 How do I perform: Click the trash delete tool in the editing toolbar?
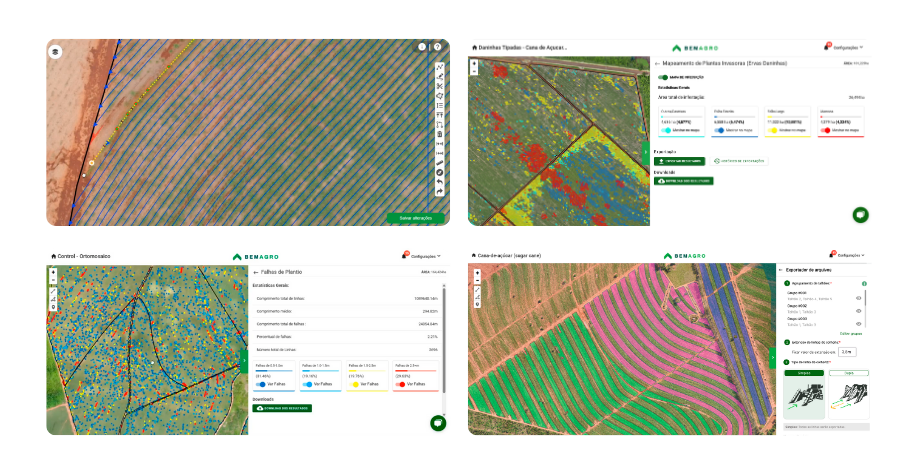(x=440, y=133)
